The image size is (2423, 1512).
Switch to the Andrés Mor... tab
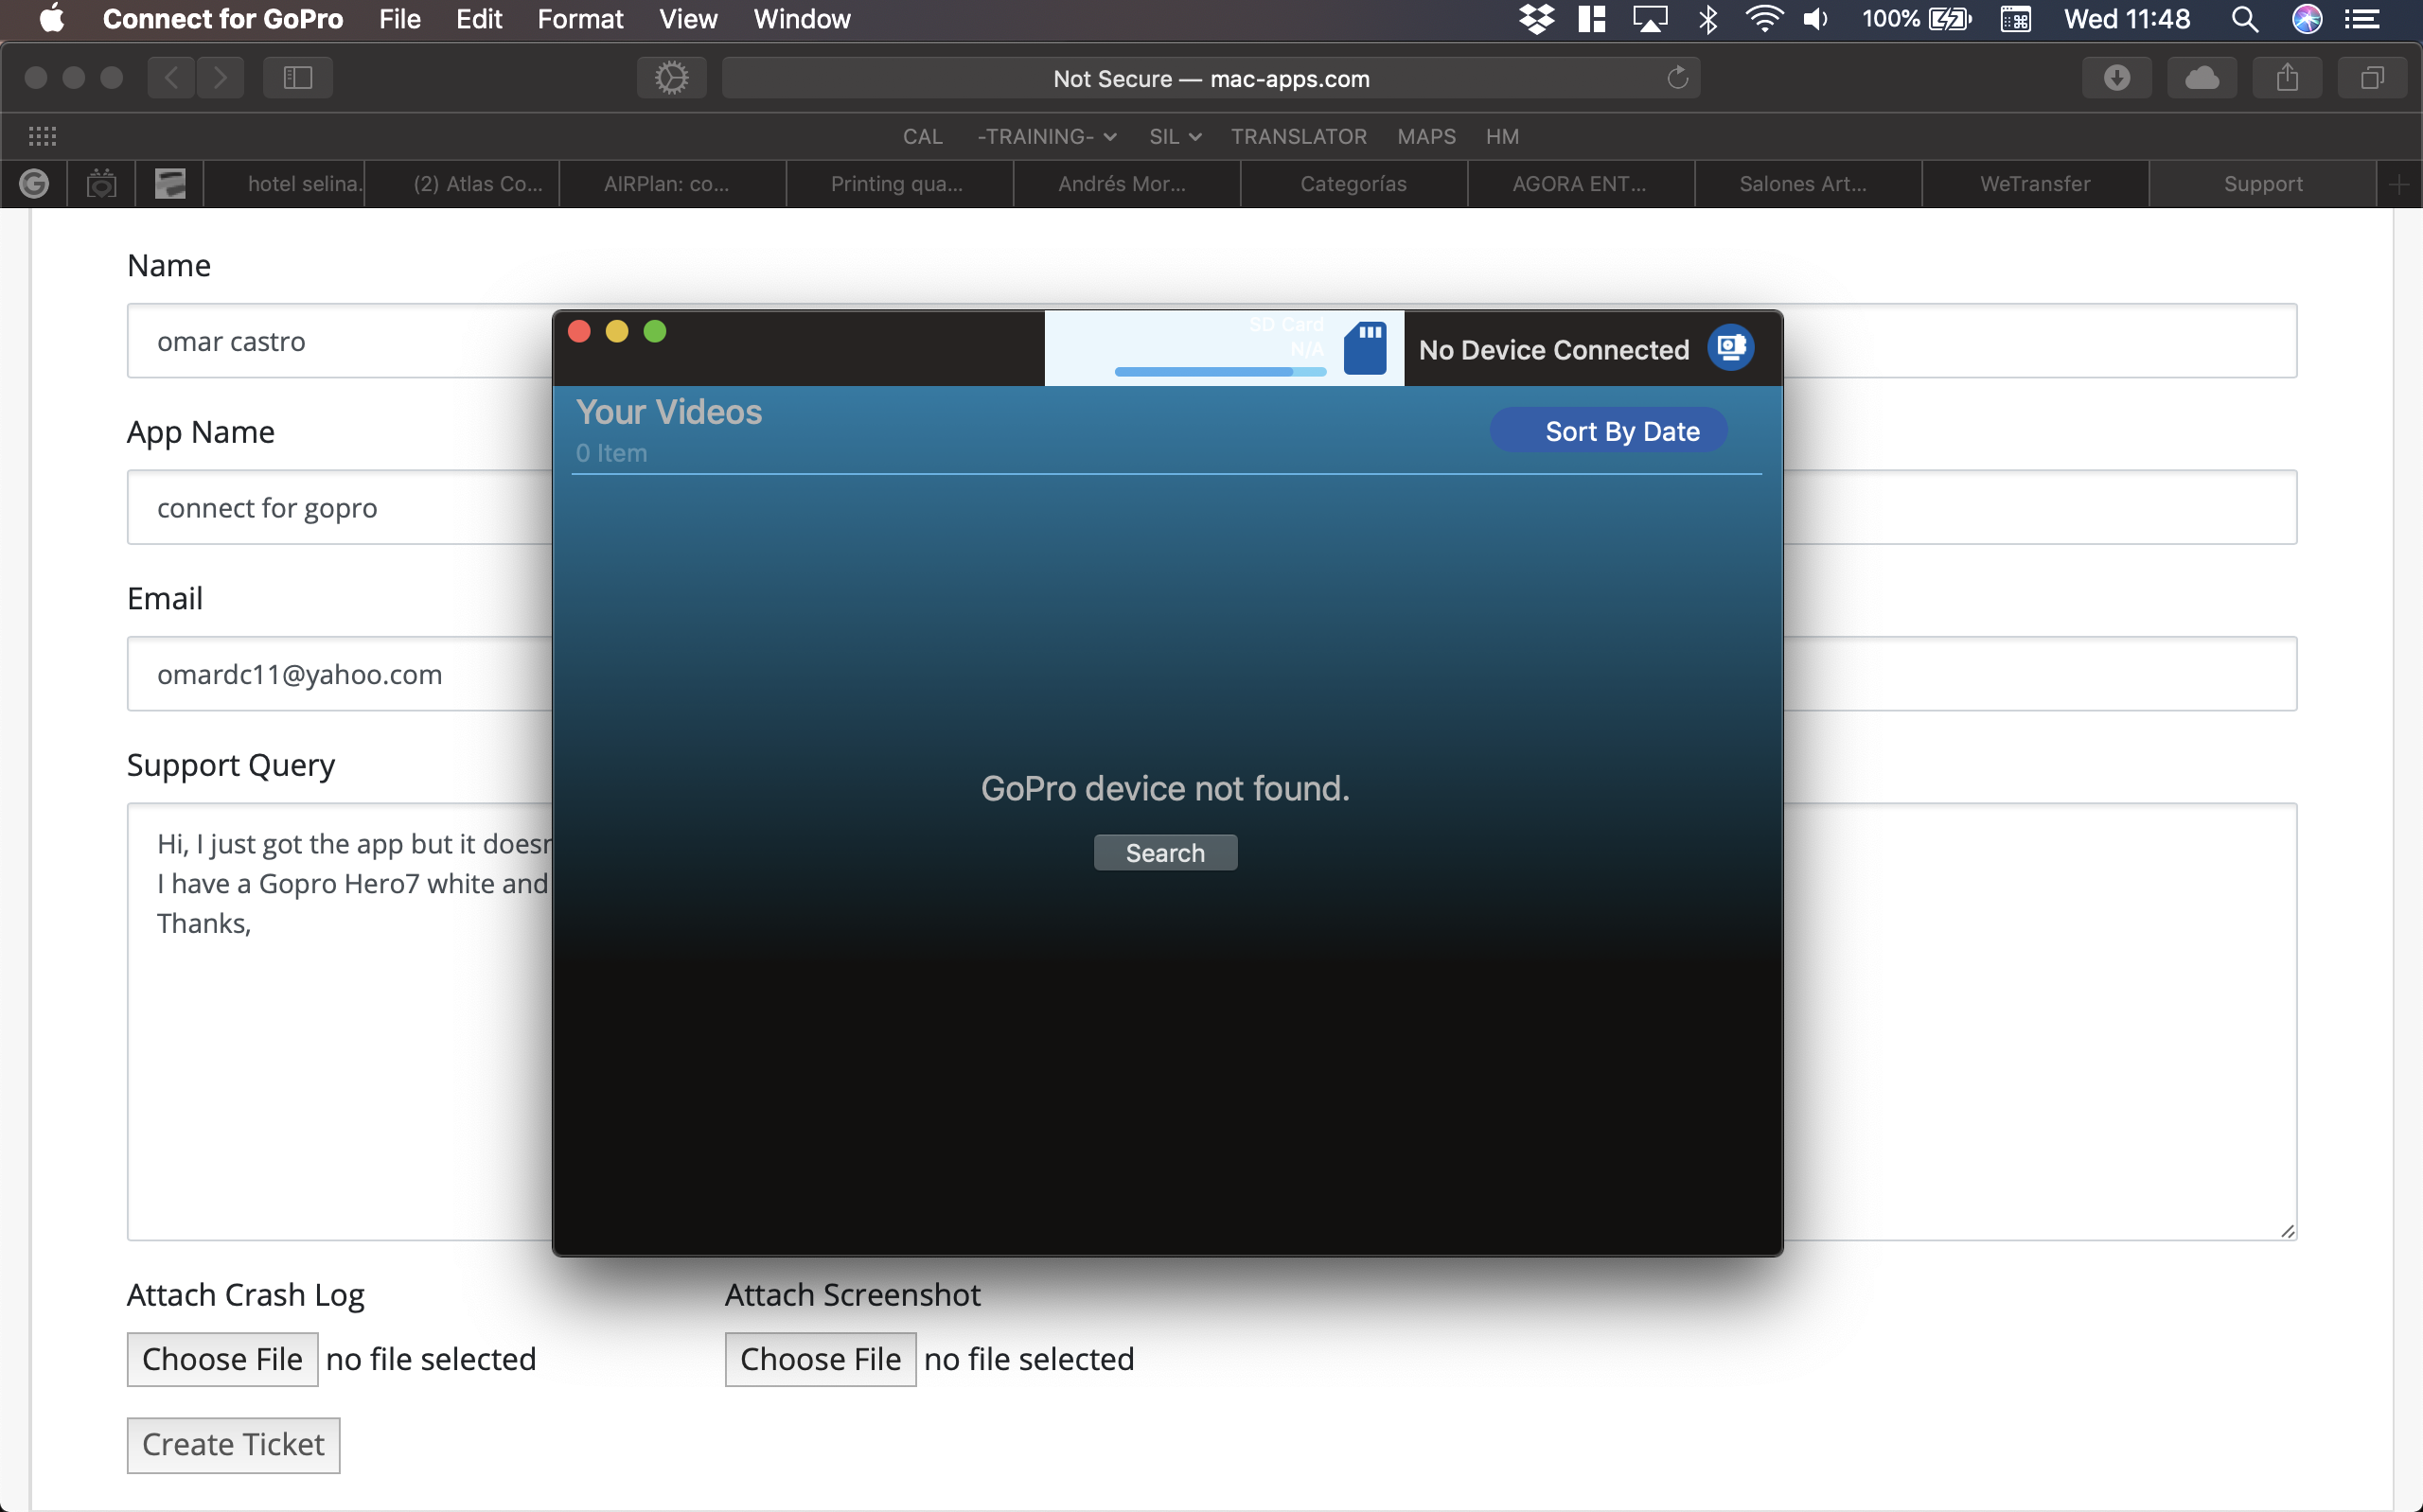click(1127, 184)
